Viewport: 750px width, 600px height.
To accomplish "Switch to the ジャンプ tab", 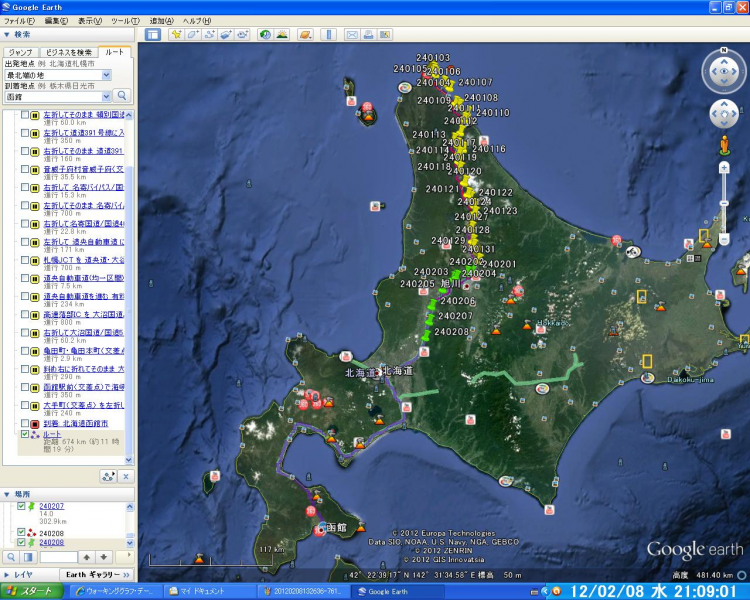I will tap(21, 52).
